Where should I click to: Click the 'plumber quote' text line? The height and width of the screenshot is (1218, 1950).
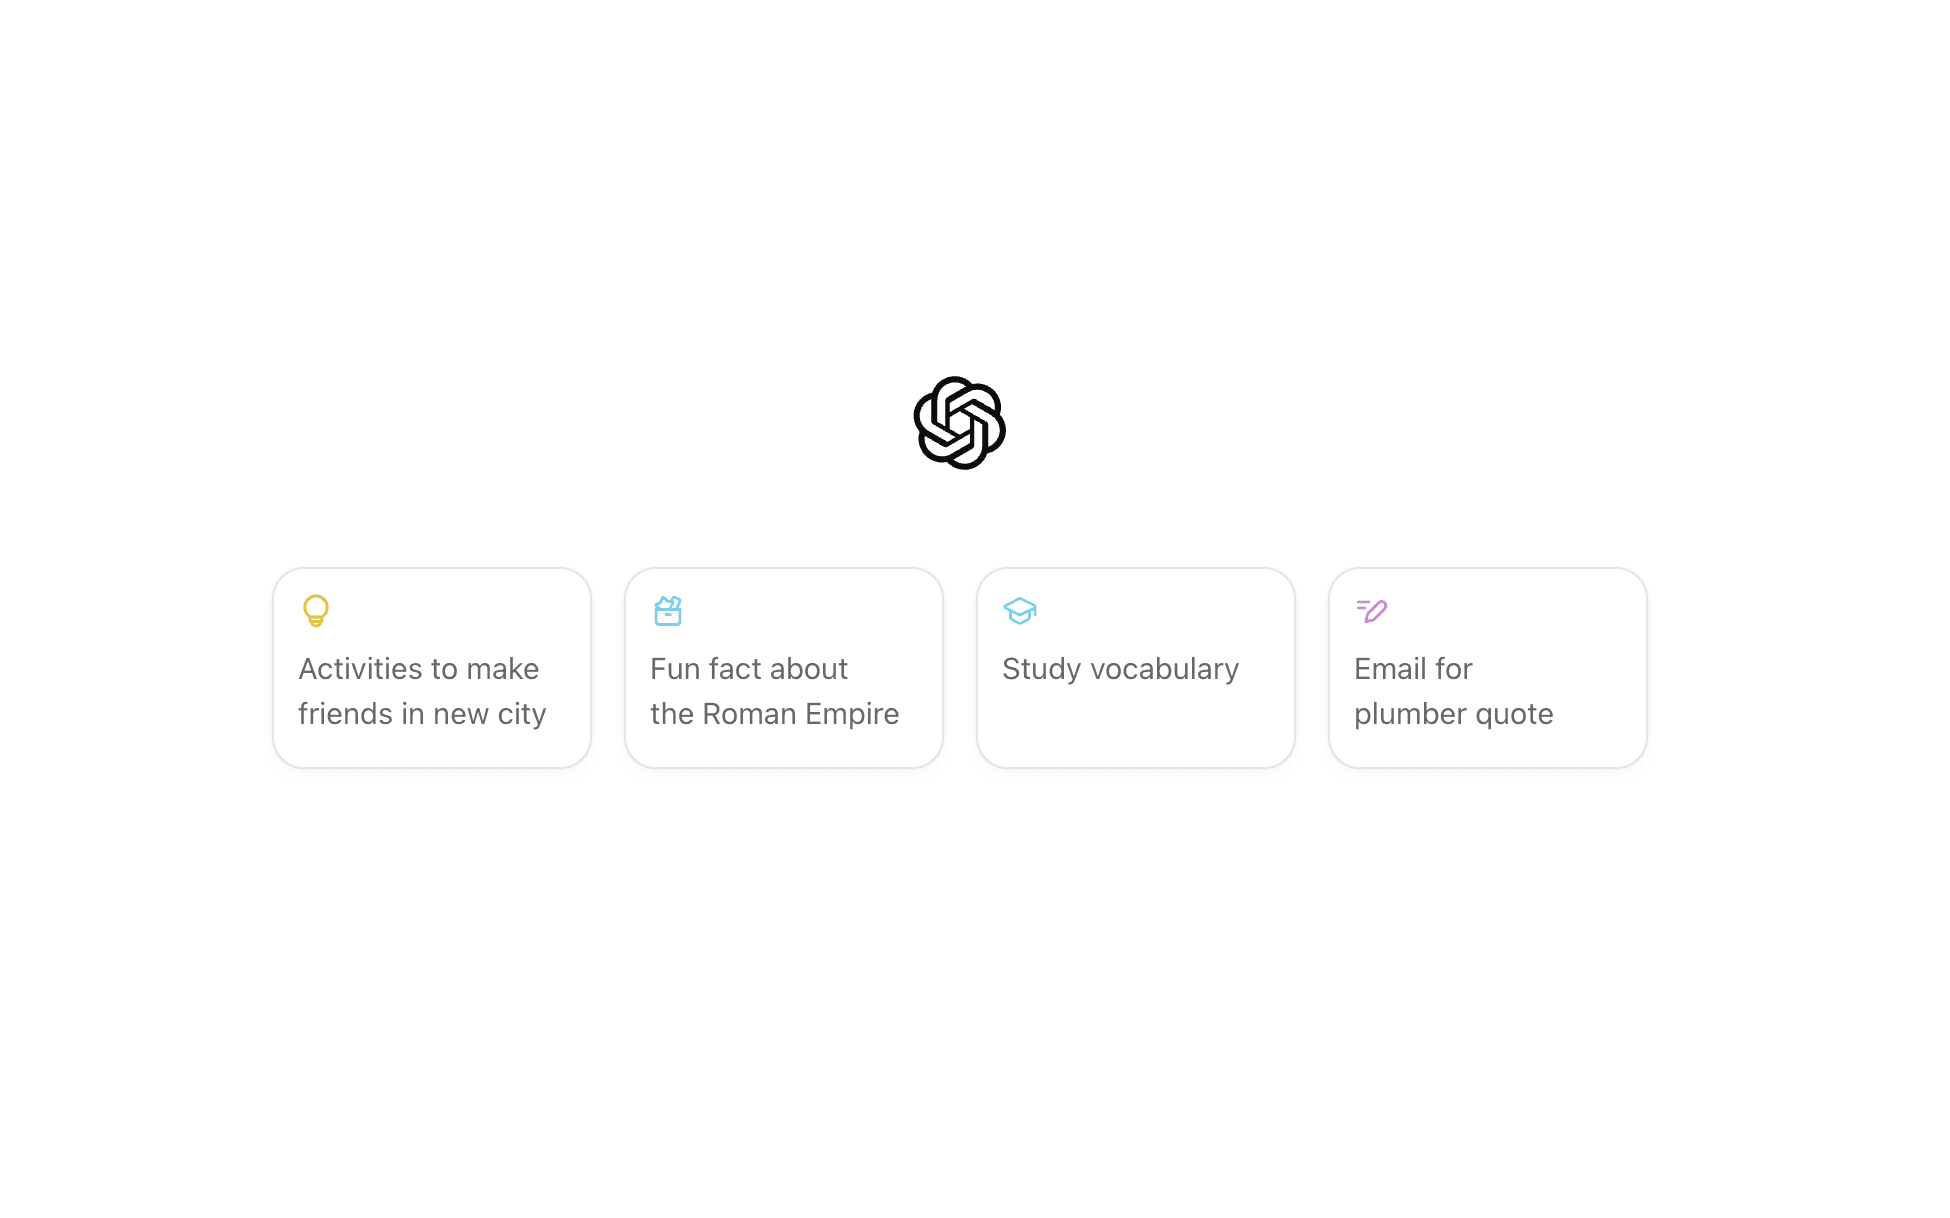pyautogui.click(x=1454, y=714)
